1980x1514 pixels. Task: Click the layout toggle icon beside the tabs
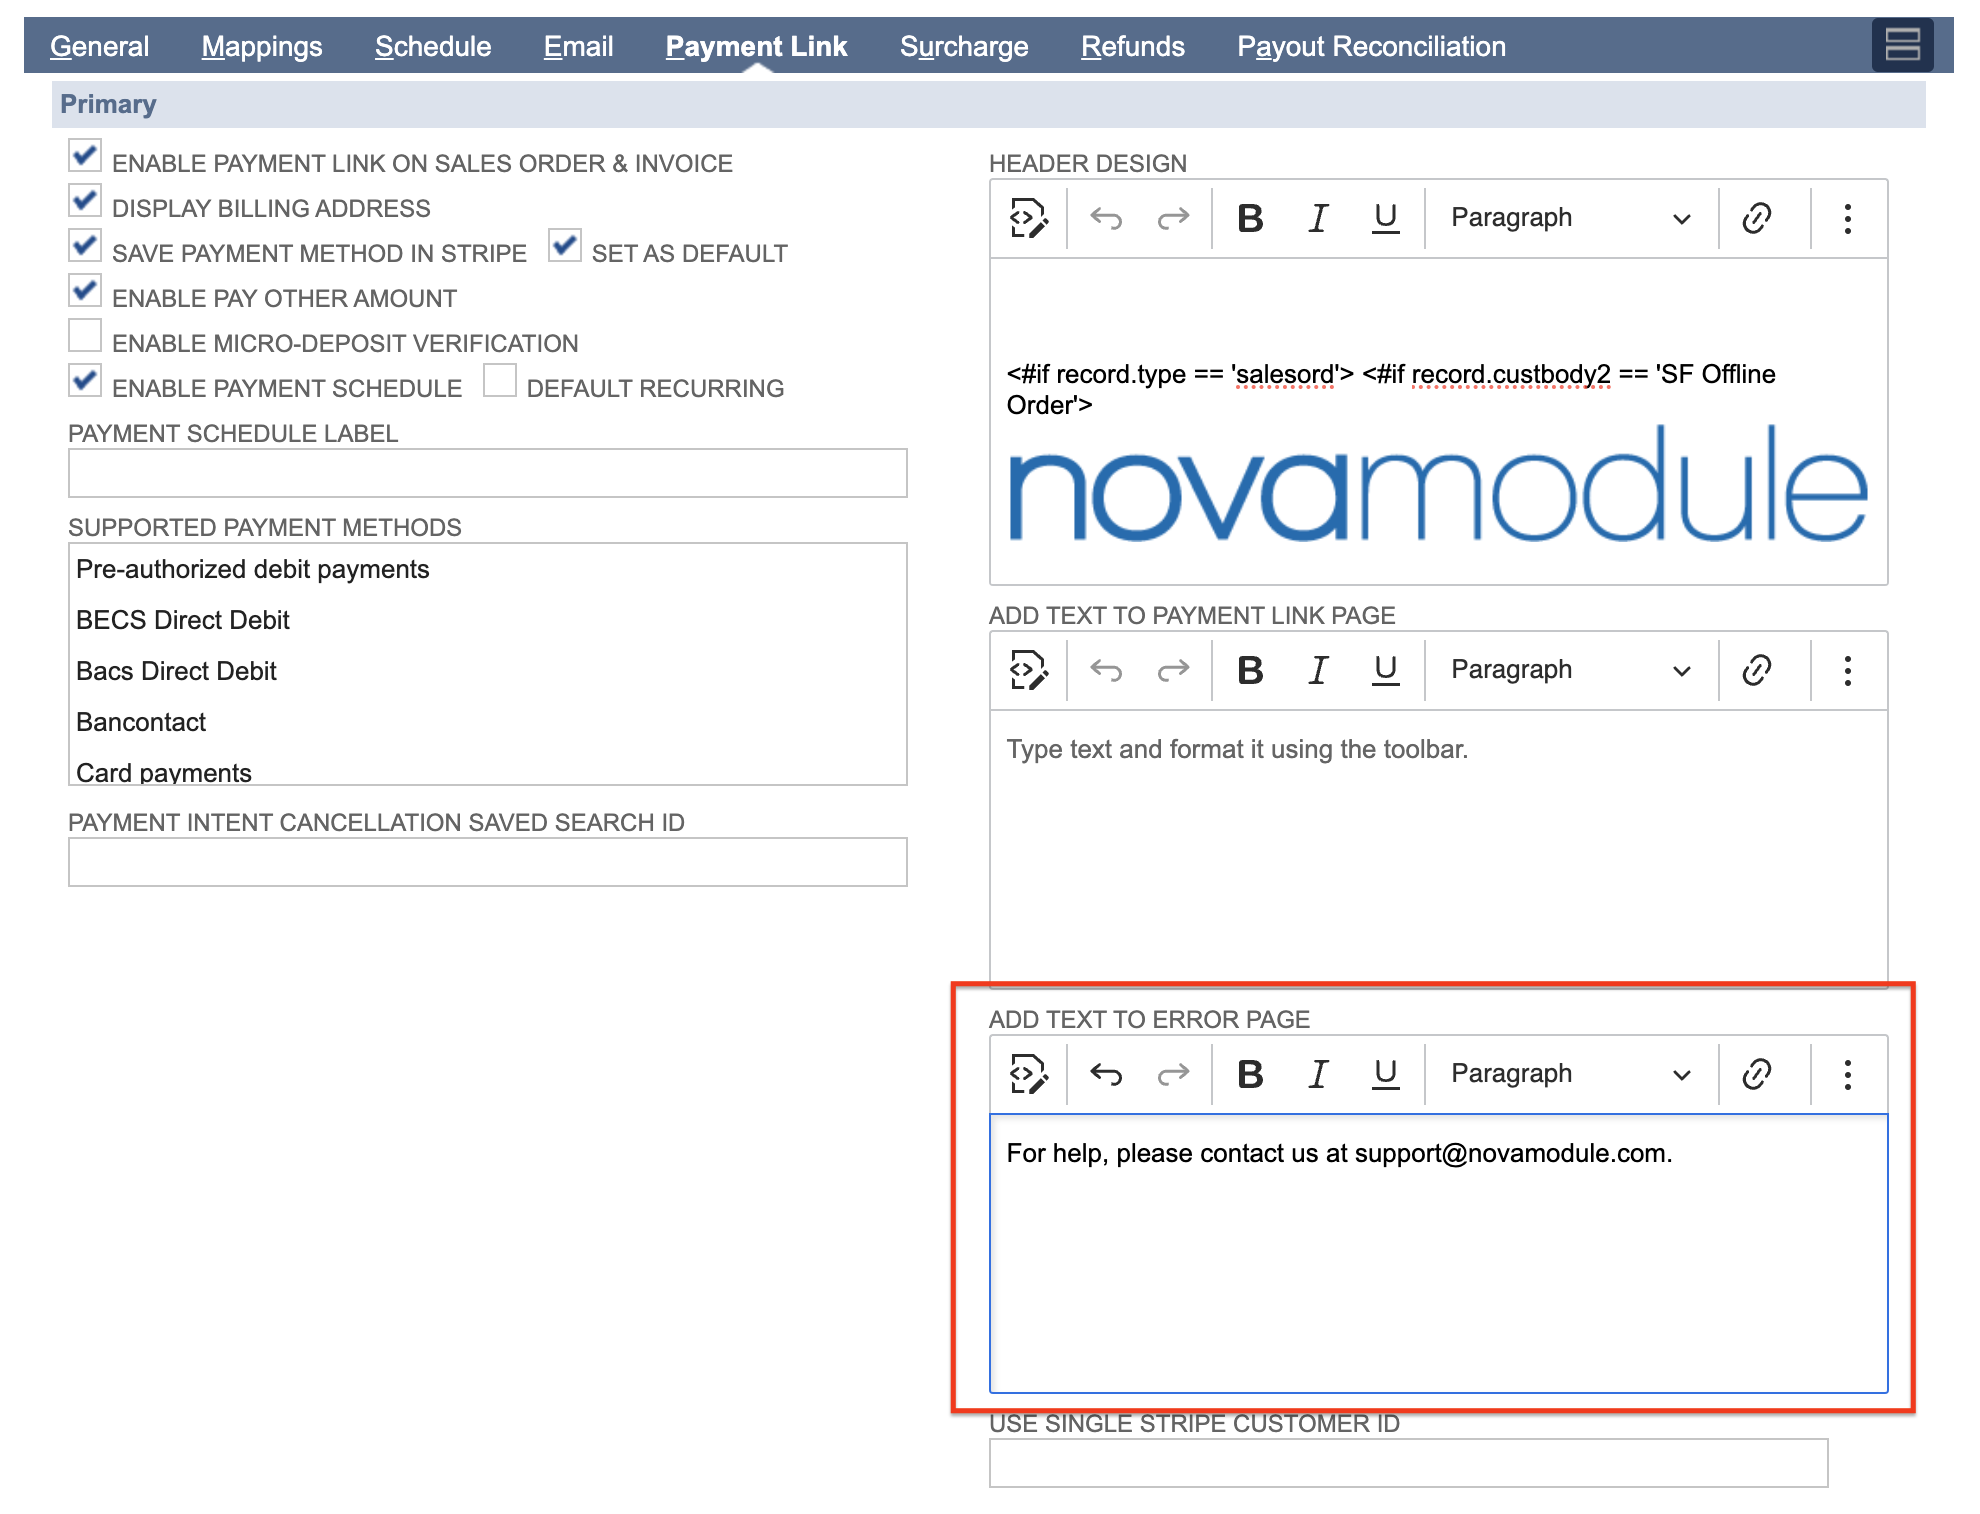(x=1902, y=45)
